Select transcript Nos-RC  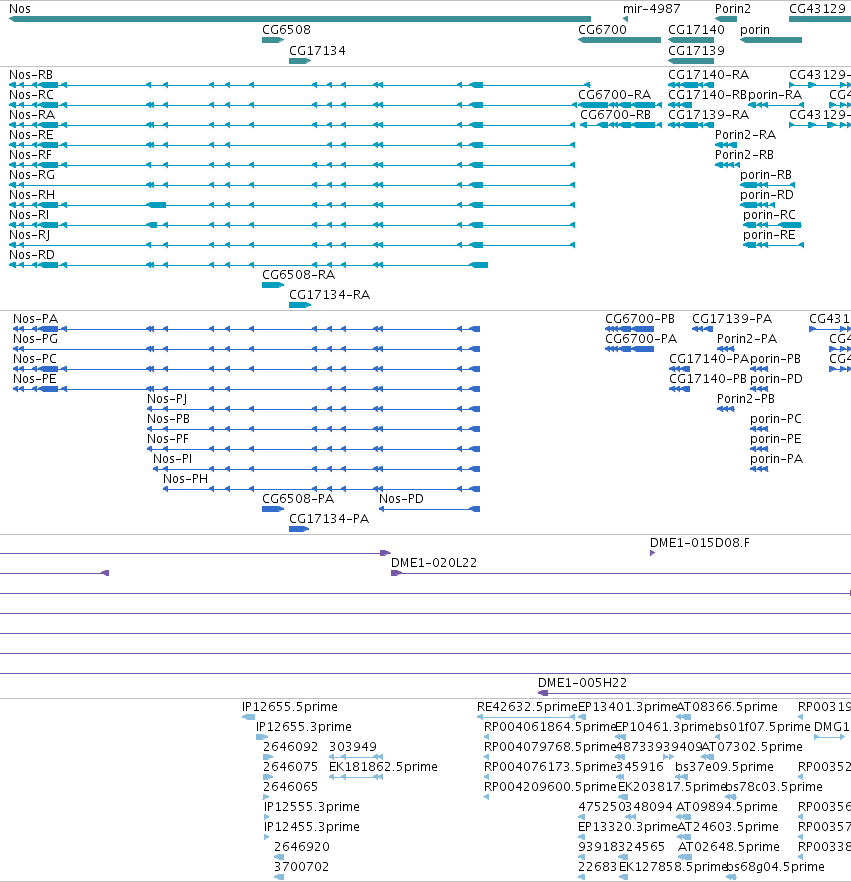coord(292,105)
